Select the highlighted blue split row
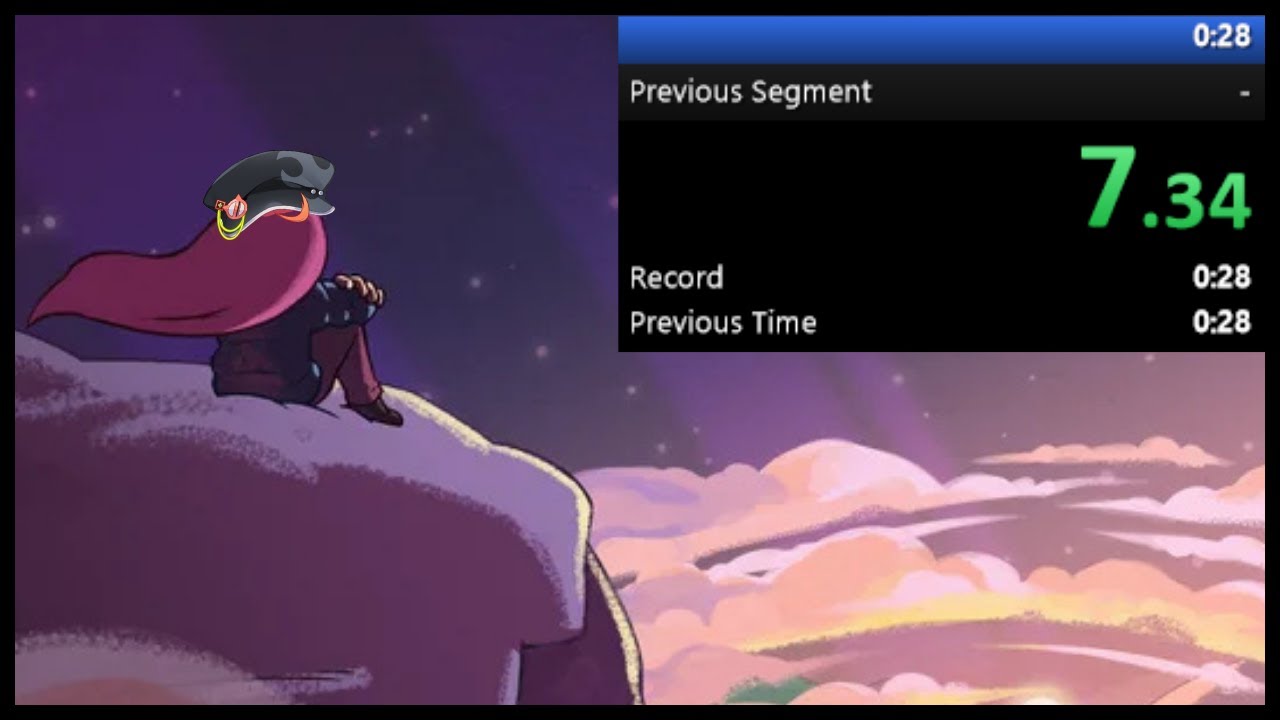The height and width of the screenshot is (720, 1280). (x=941, y=39)
